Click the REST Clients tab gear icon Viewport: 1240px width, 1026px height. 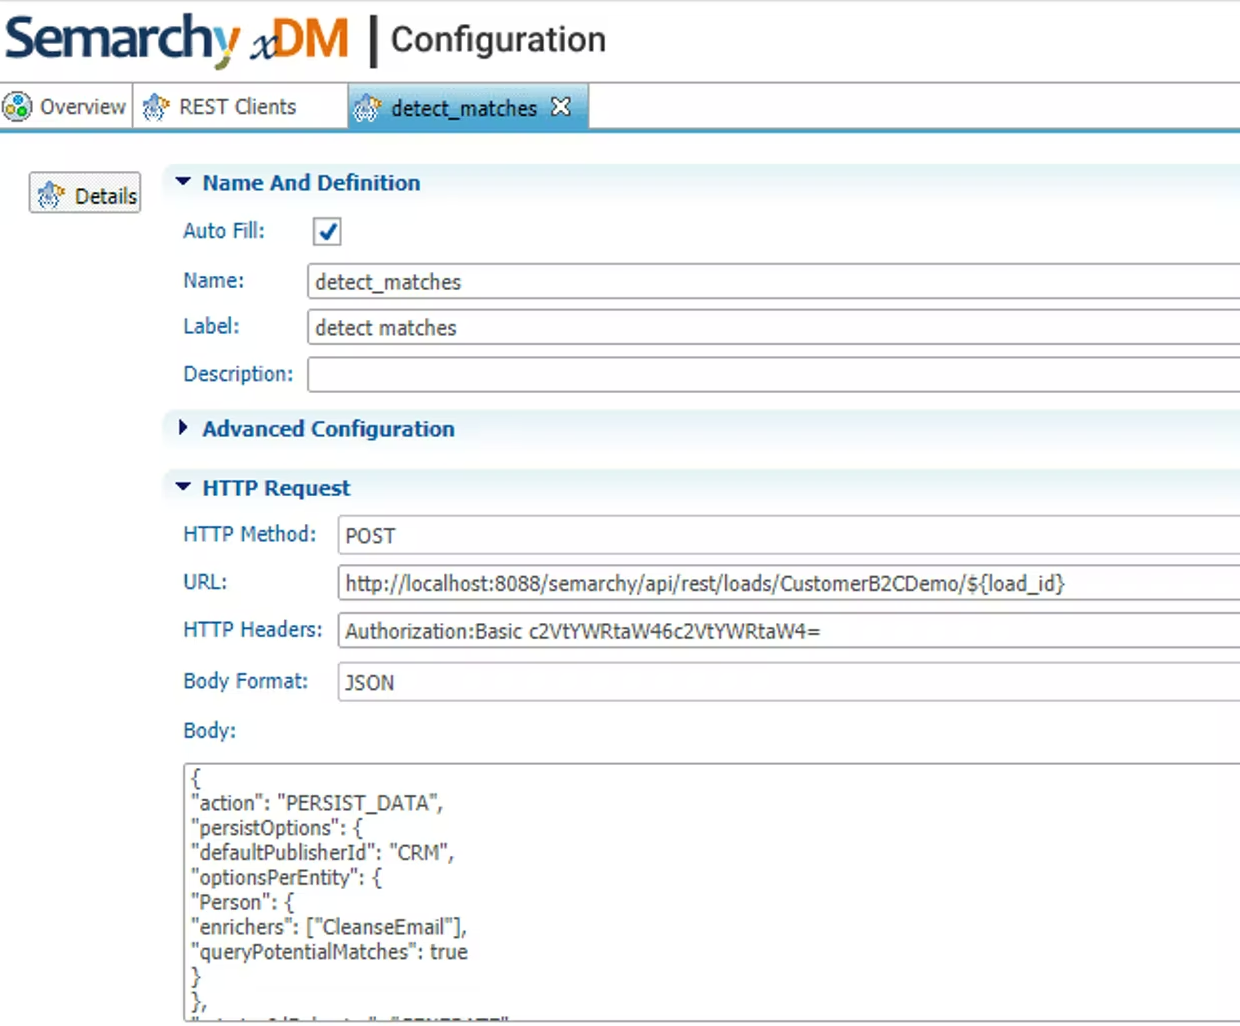coord(155,107)
